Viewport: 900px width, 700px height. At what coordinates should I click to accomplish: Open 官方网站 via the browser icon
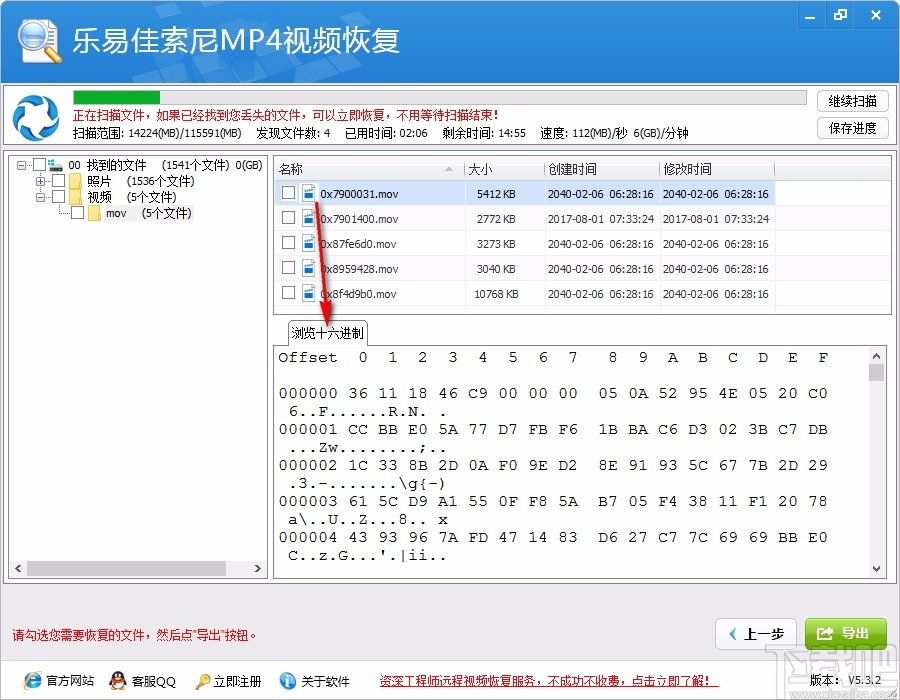[31, 680]
